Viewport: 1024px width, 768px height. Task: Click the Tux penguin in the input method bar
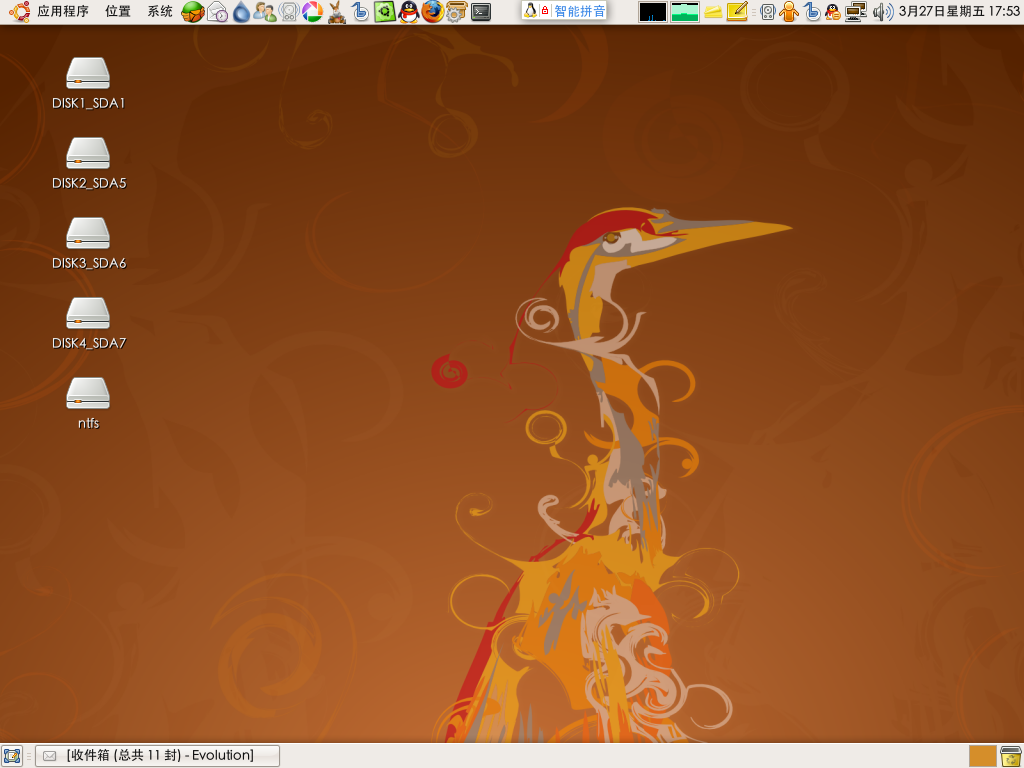click(530, 10)
